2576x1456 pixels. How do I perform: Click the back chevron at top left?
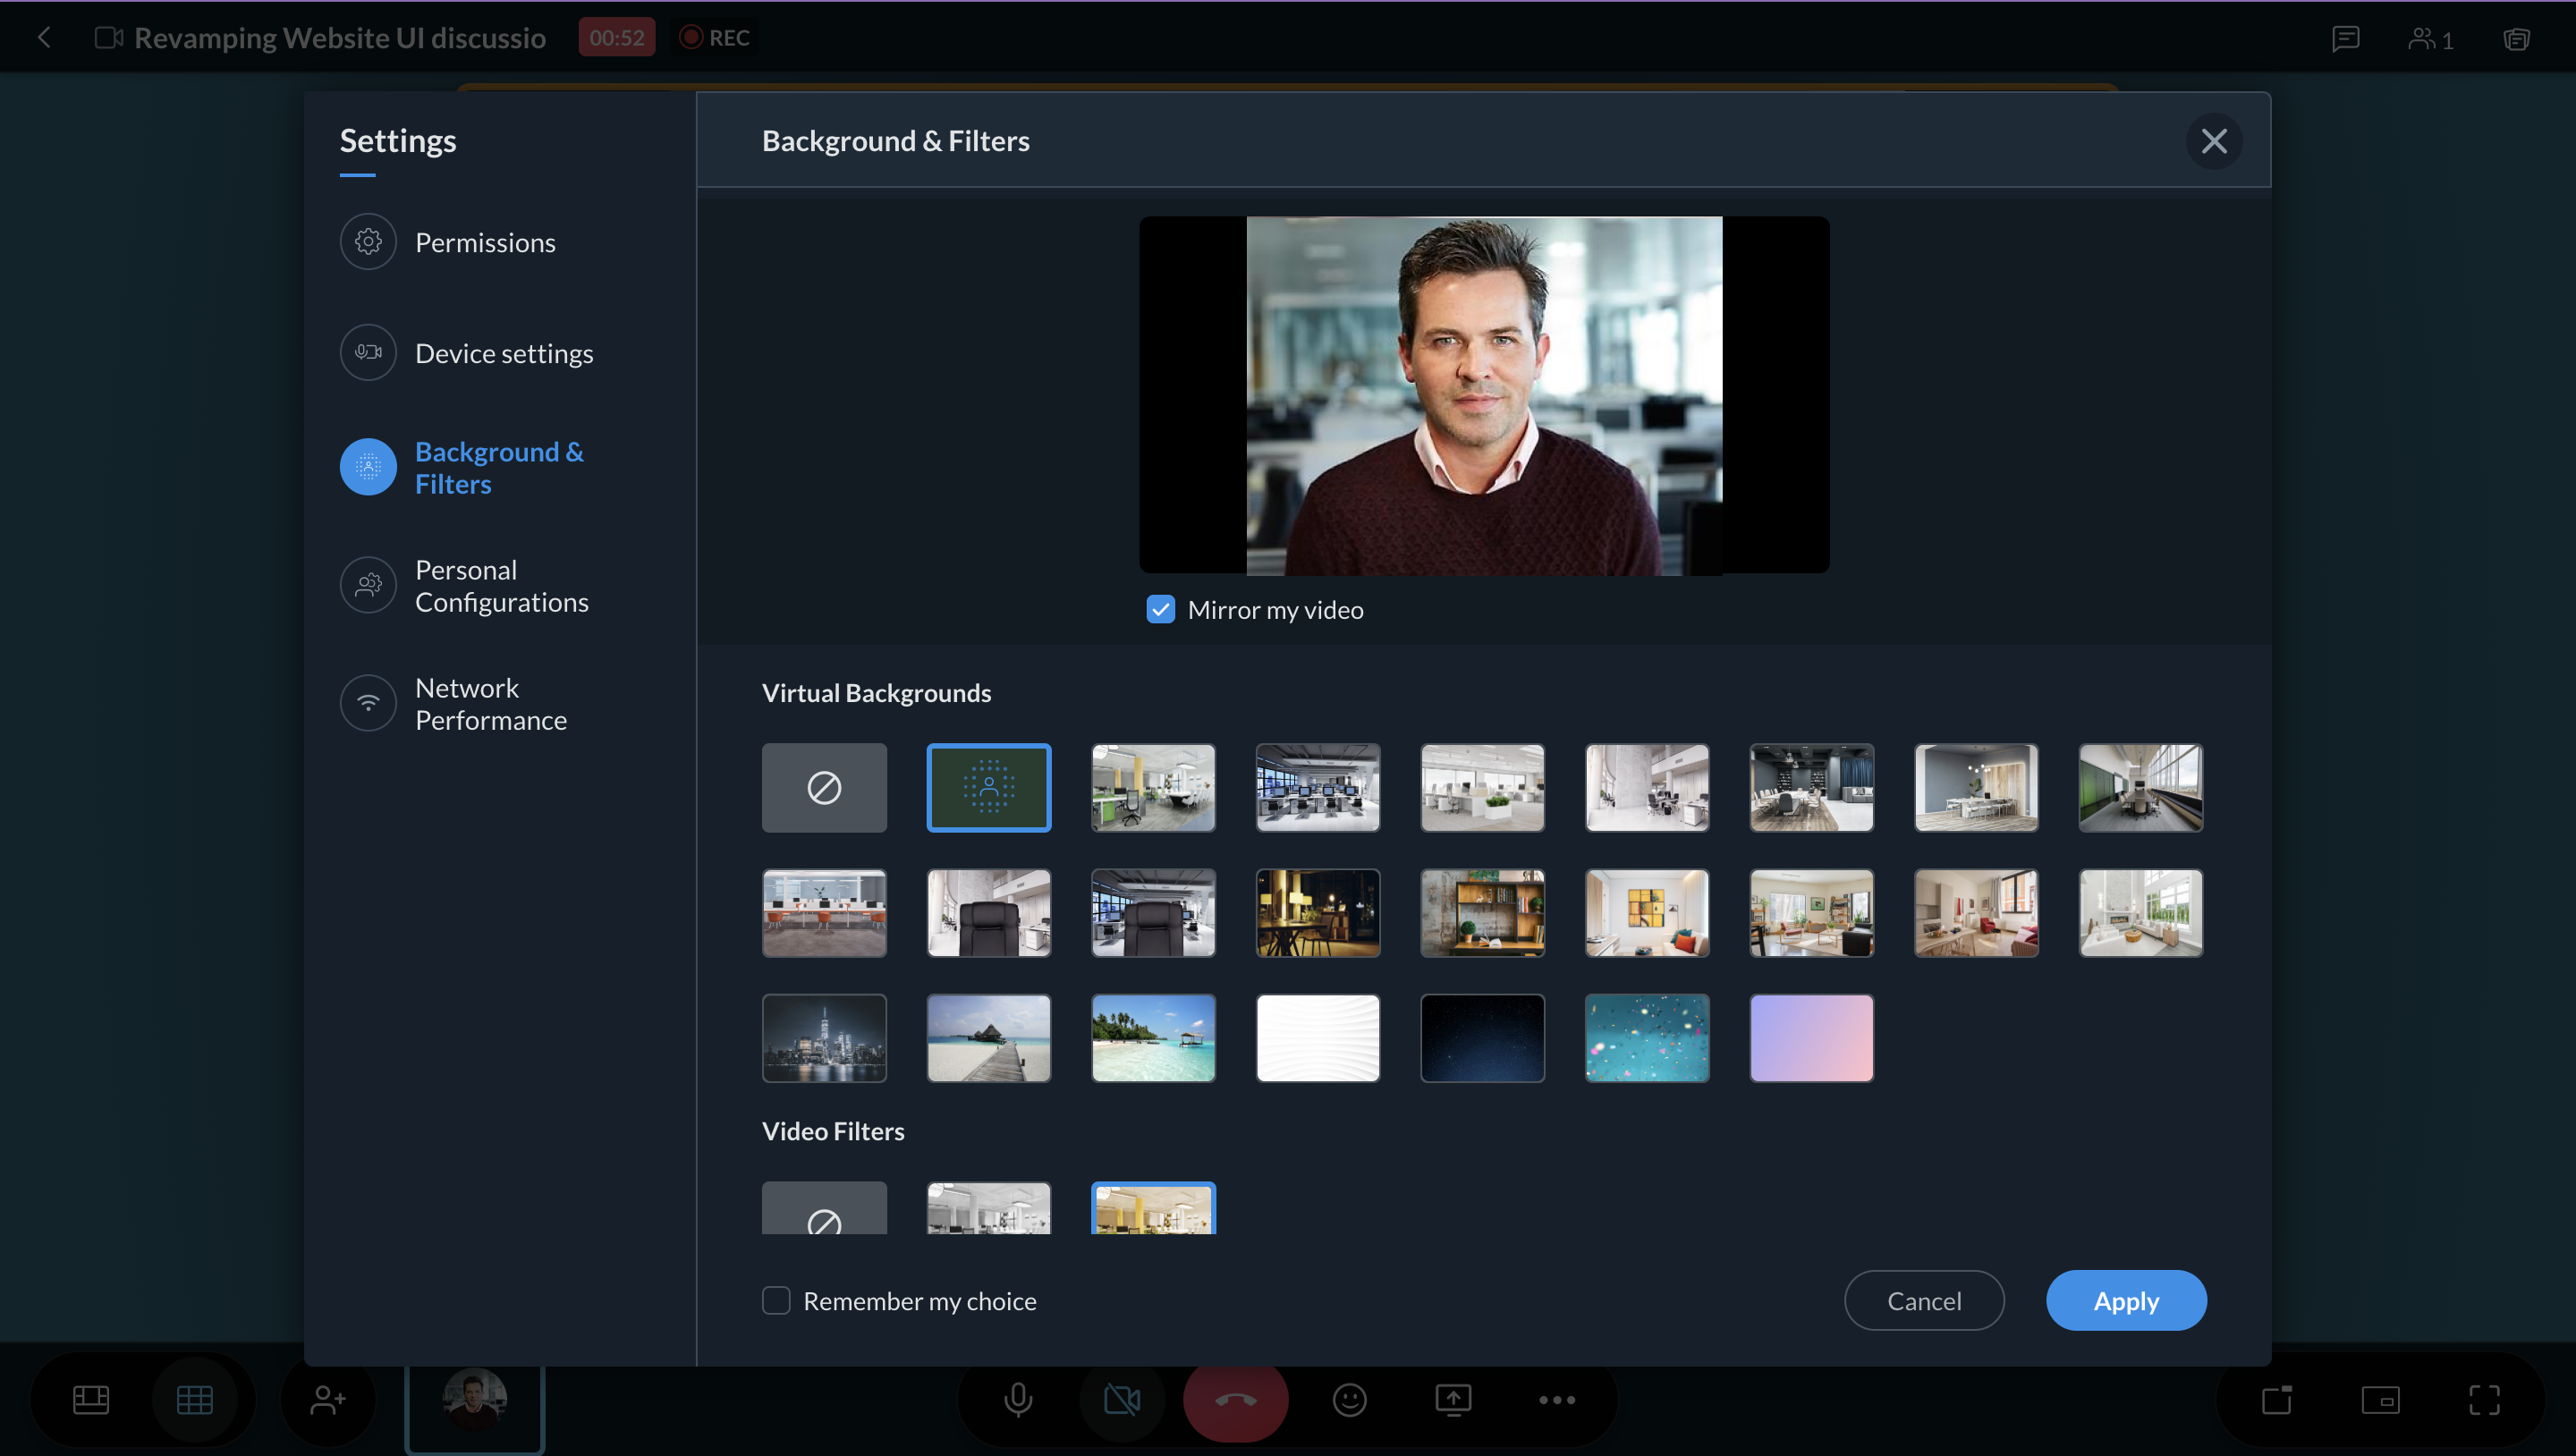click(43, 38)
